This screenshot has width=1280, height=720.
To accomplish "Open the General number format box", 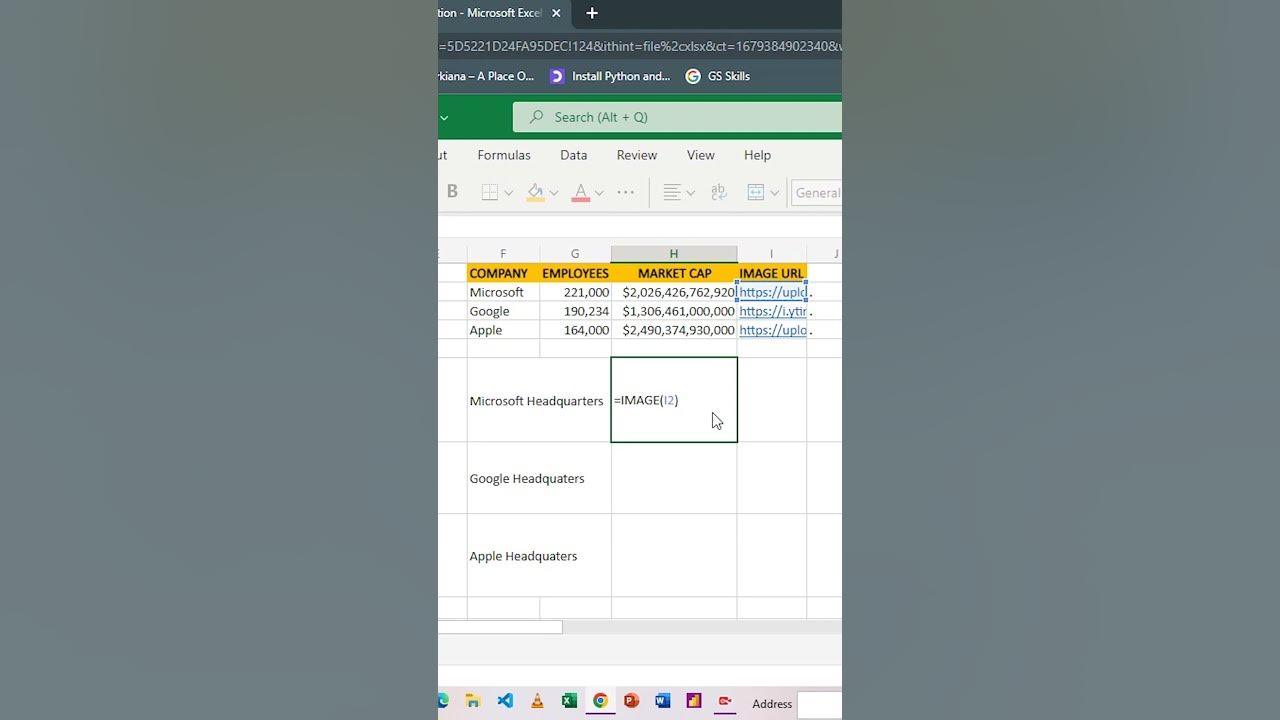I will coord(817,193).
